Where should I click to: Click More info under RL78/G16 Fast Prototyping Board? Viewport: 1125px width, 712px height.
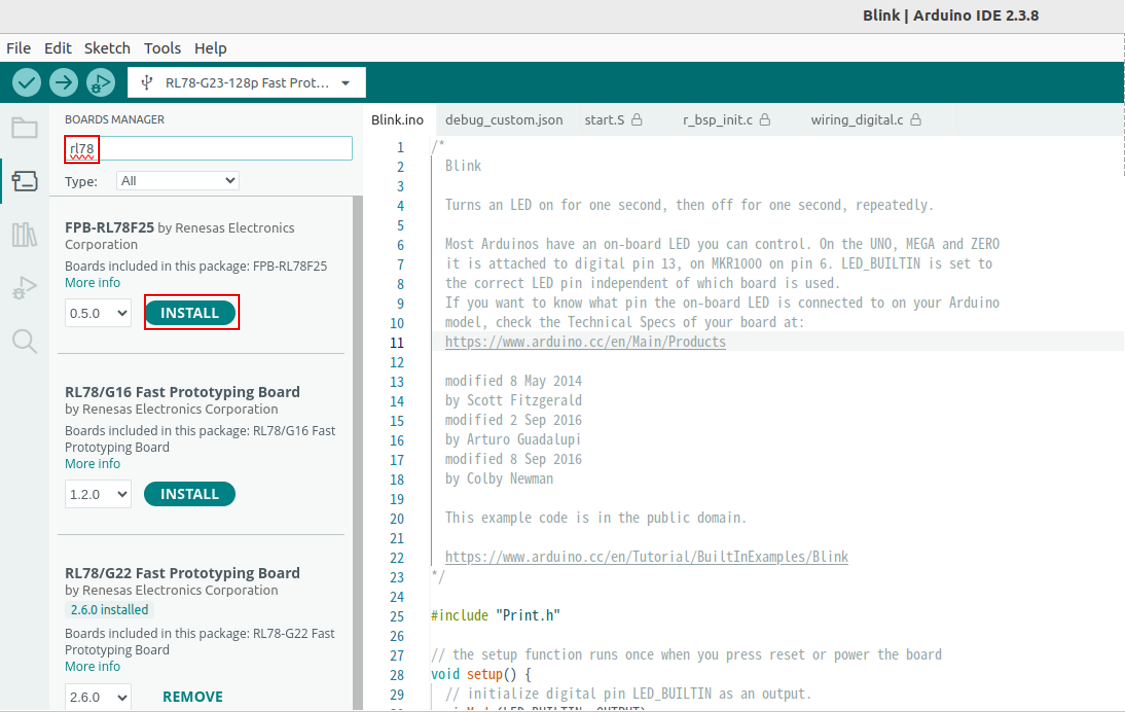pyautogui.click(x=92, y=463)
